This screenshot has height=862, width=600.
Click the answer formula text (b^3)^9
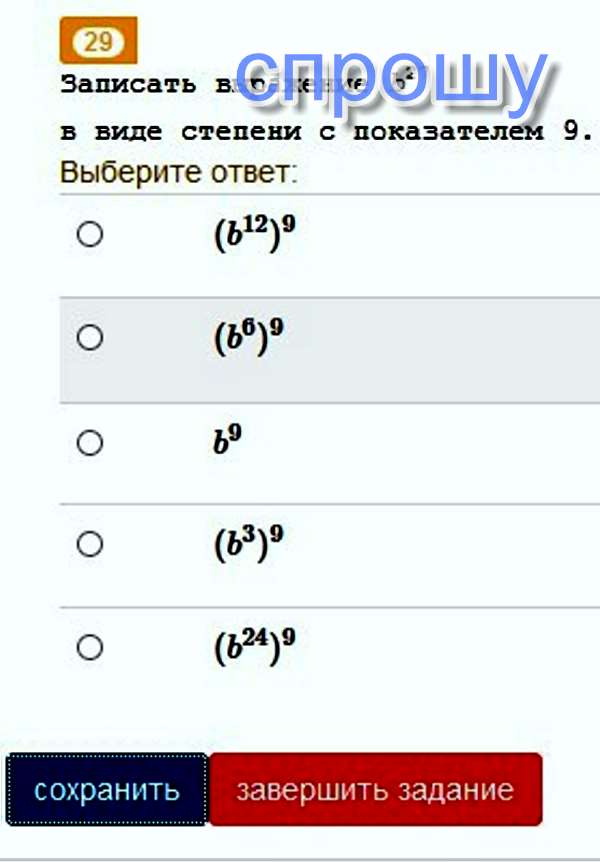coord(248,544)
